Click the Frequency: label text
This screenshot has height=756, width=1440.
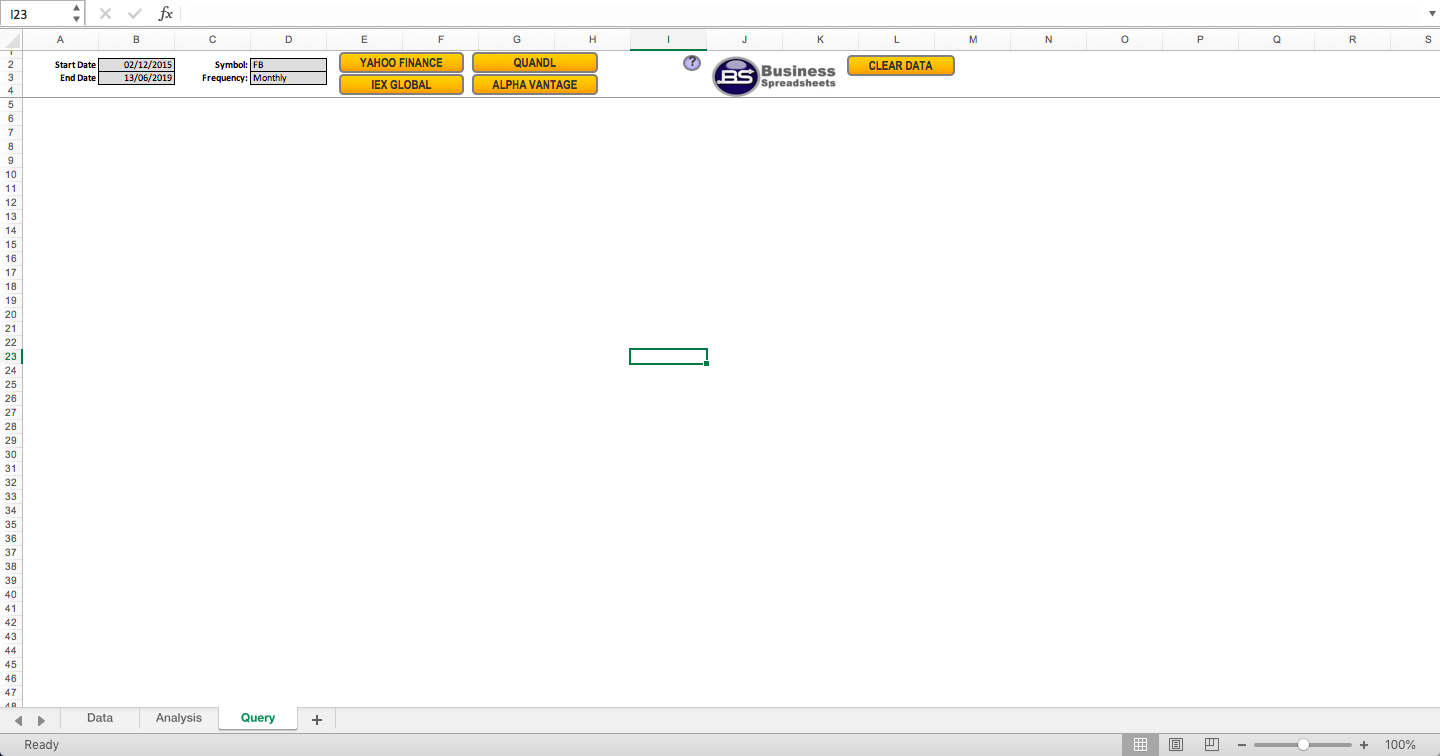(225, 78)
